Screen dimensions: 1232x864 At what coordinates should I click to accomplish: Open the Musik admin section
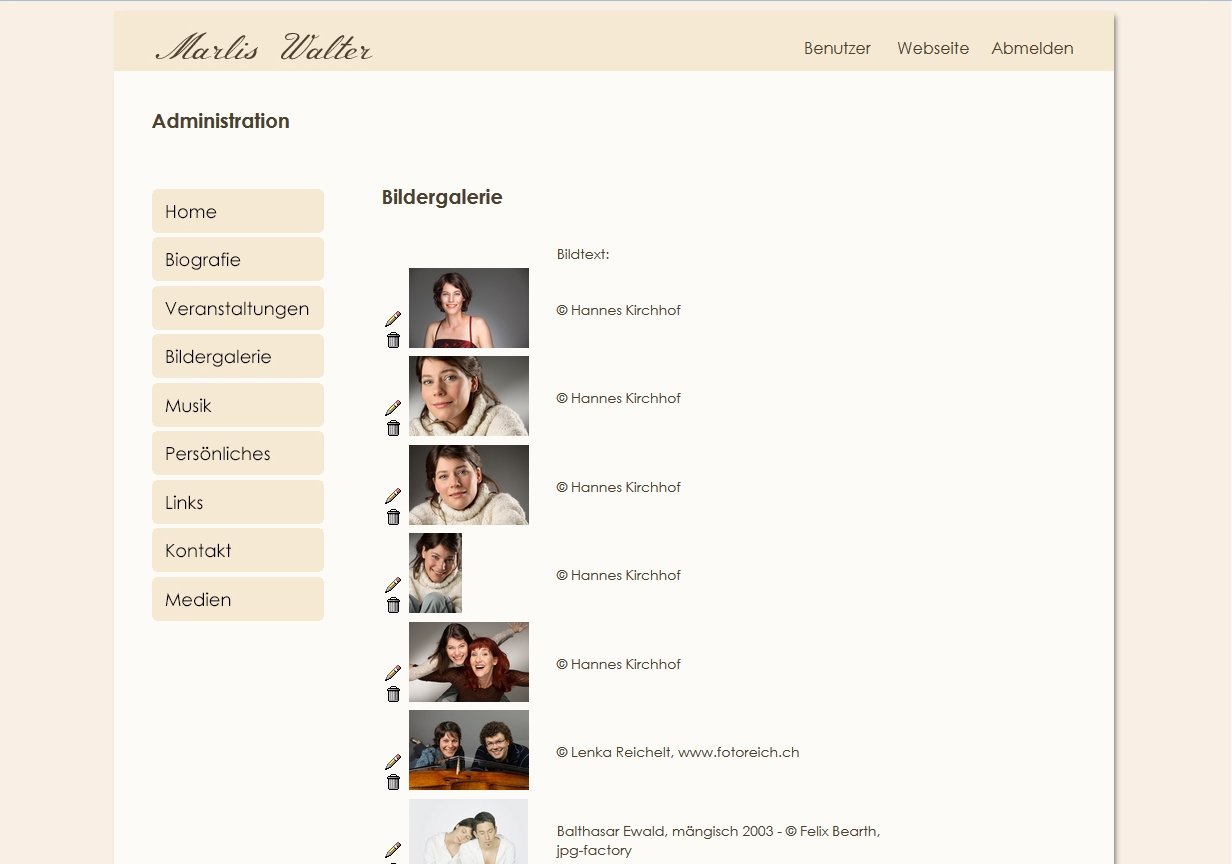238,405
